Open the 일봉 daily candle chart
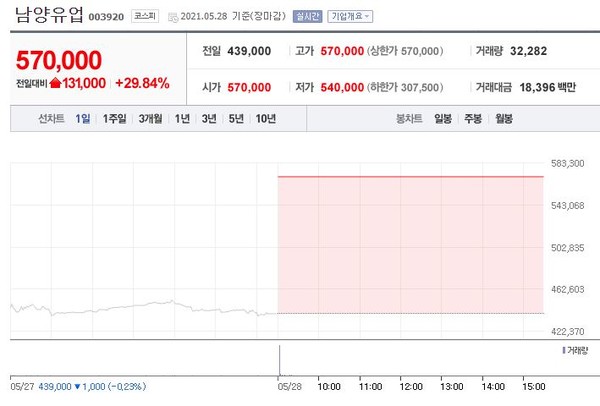 click(443, 119)
